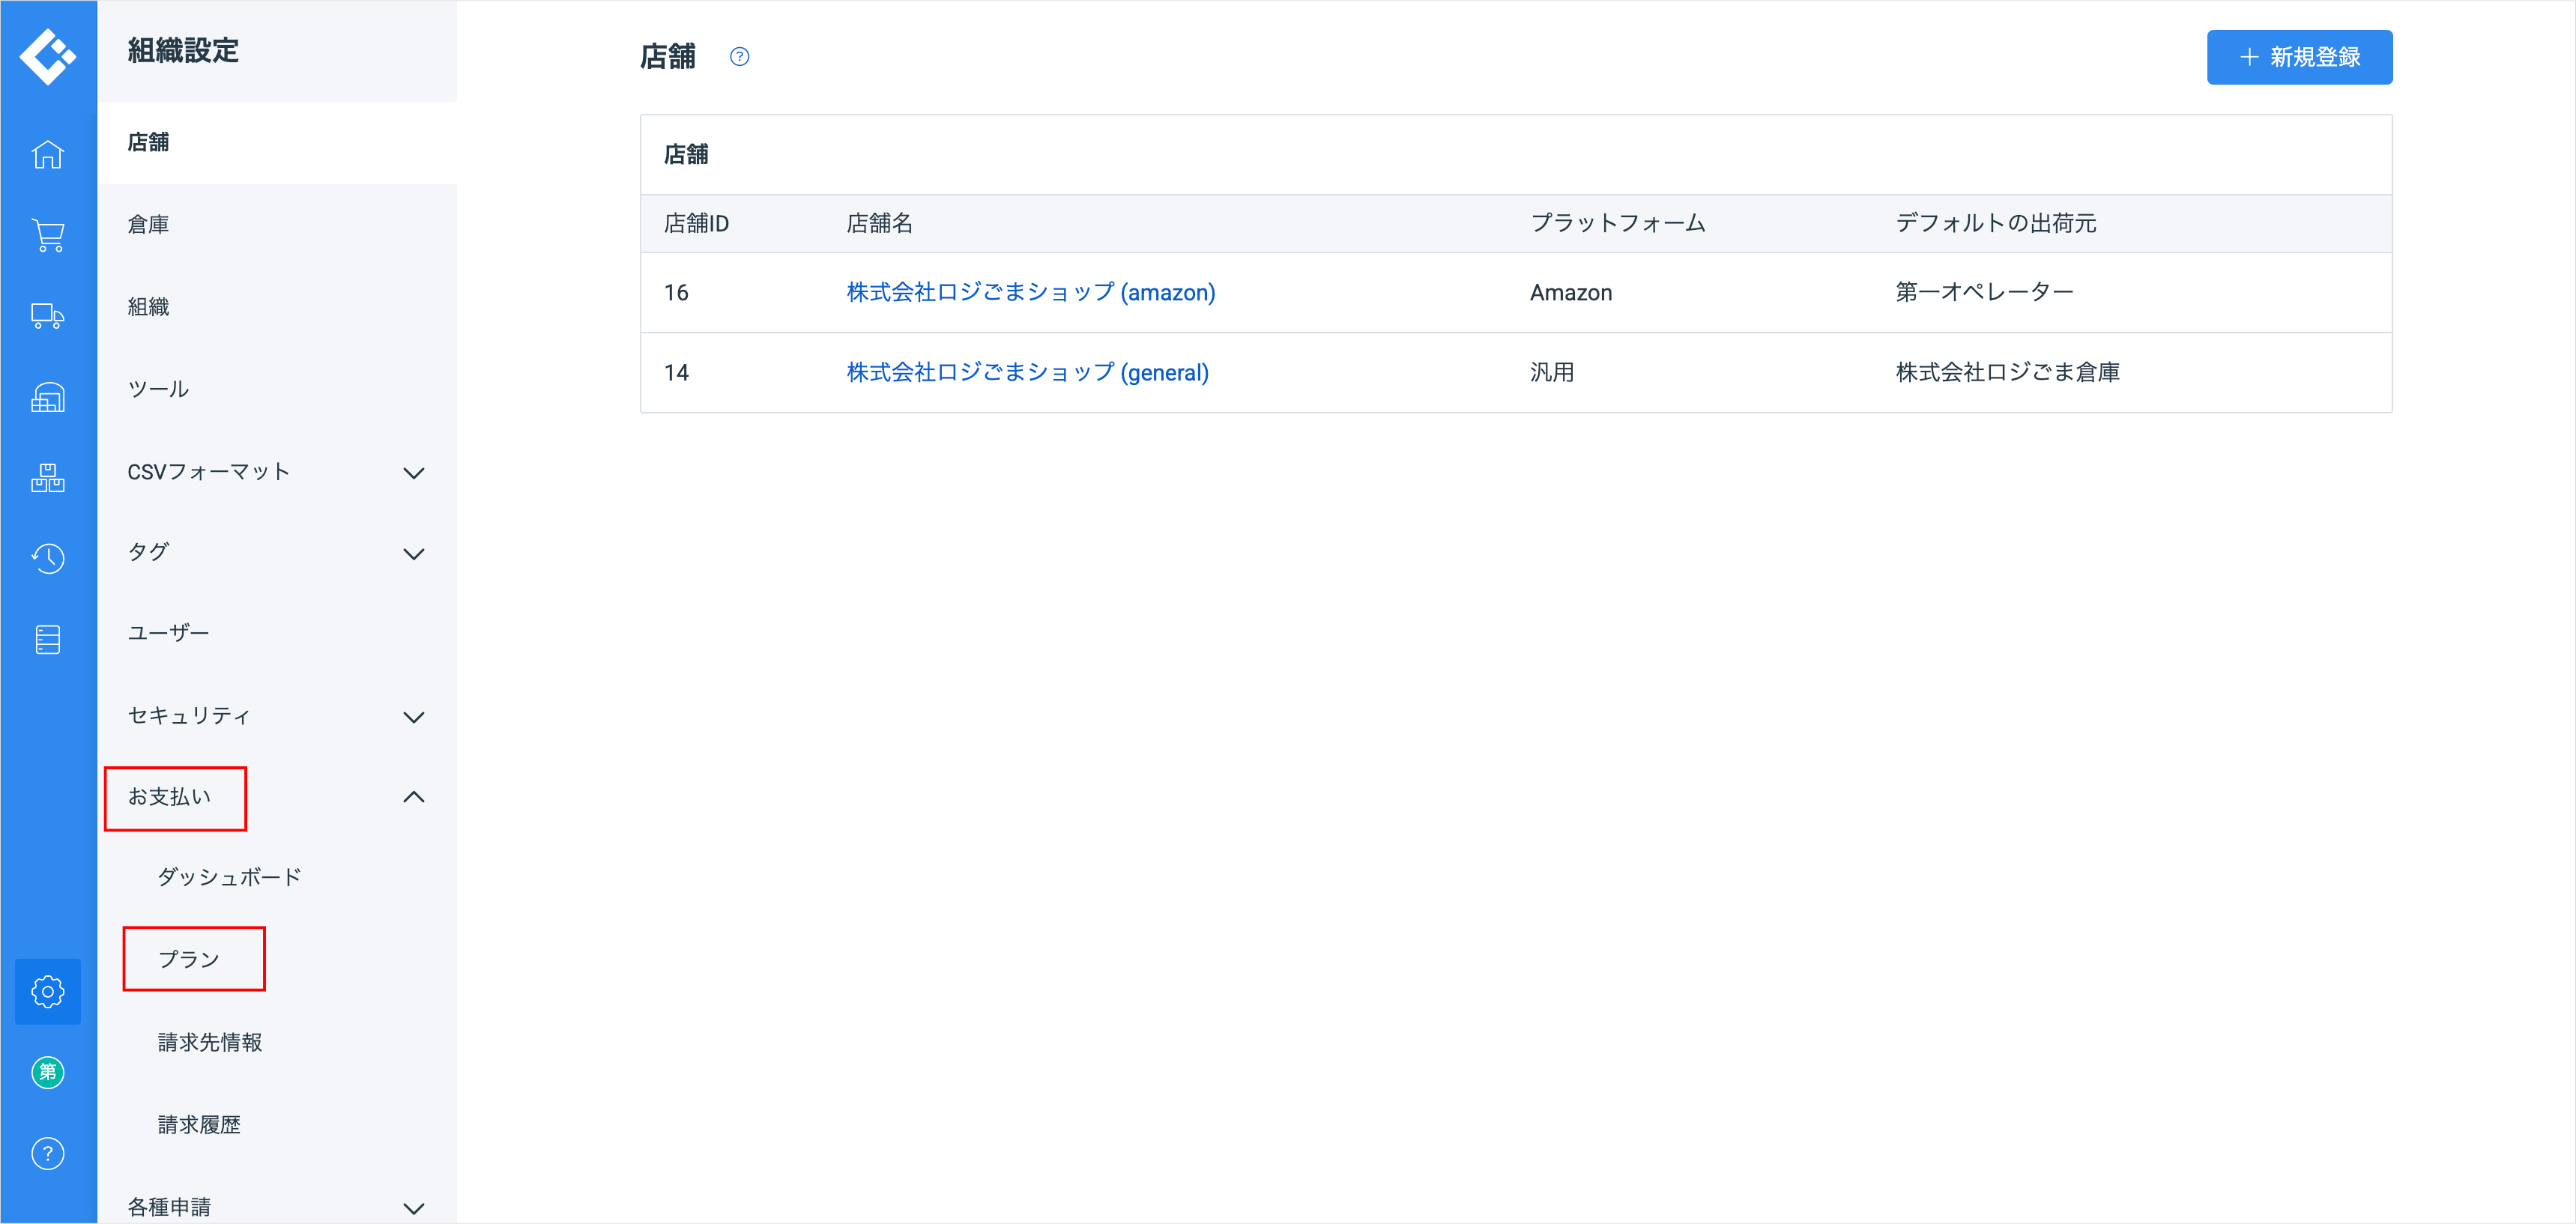Click the green 第 user avatar
The image size is (2576, 1224).
click(48, 1072)
